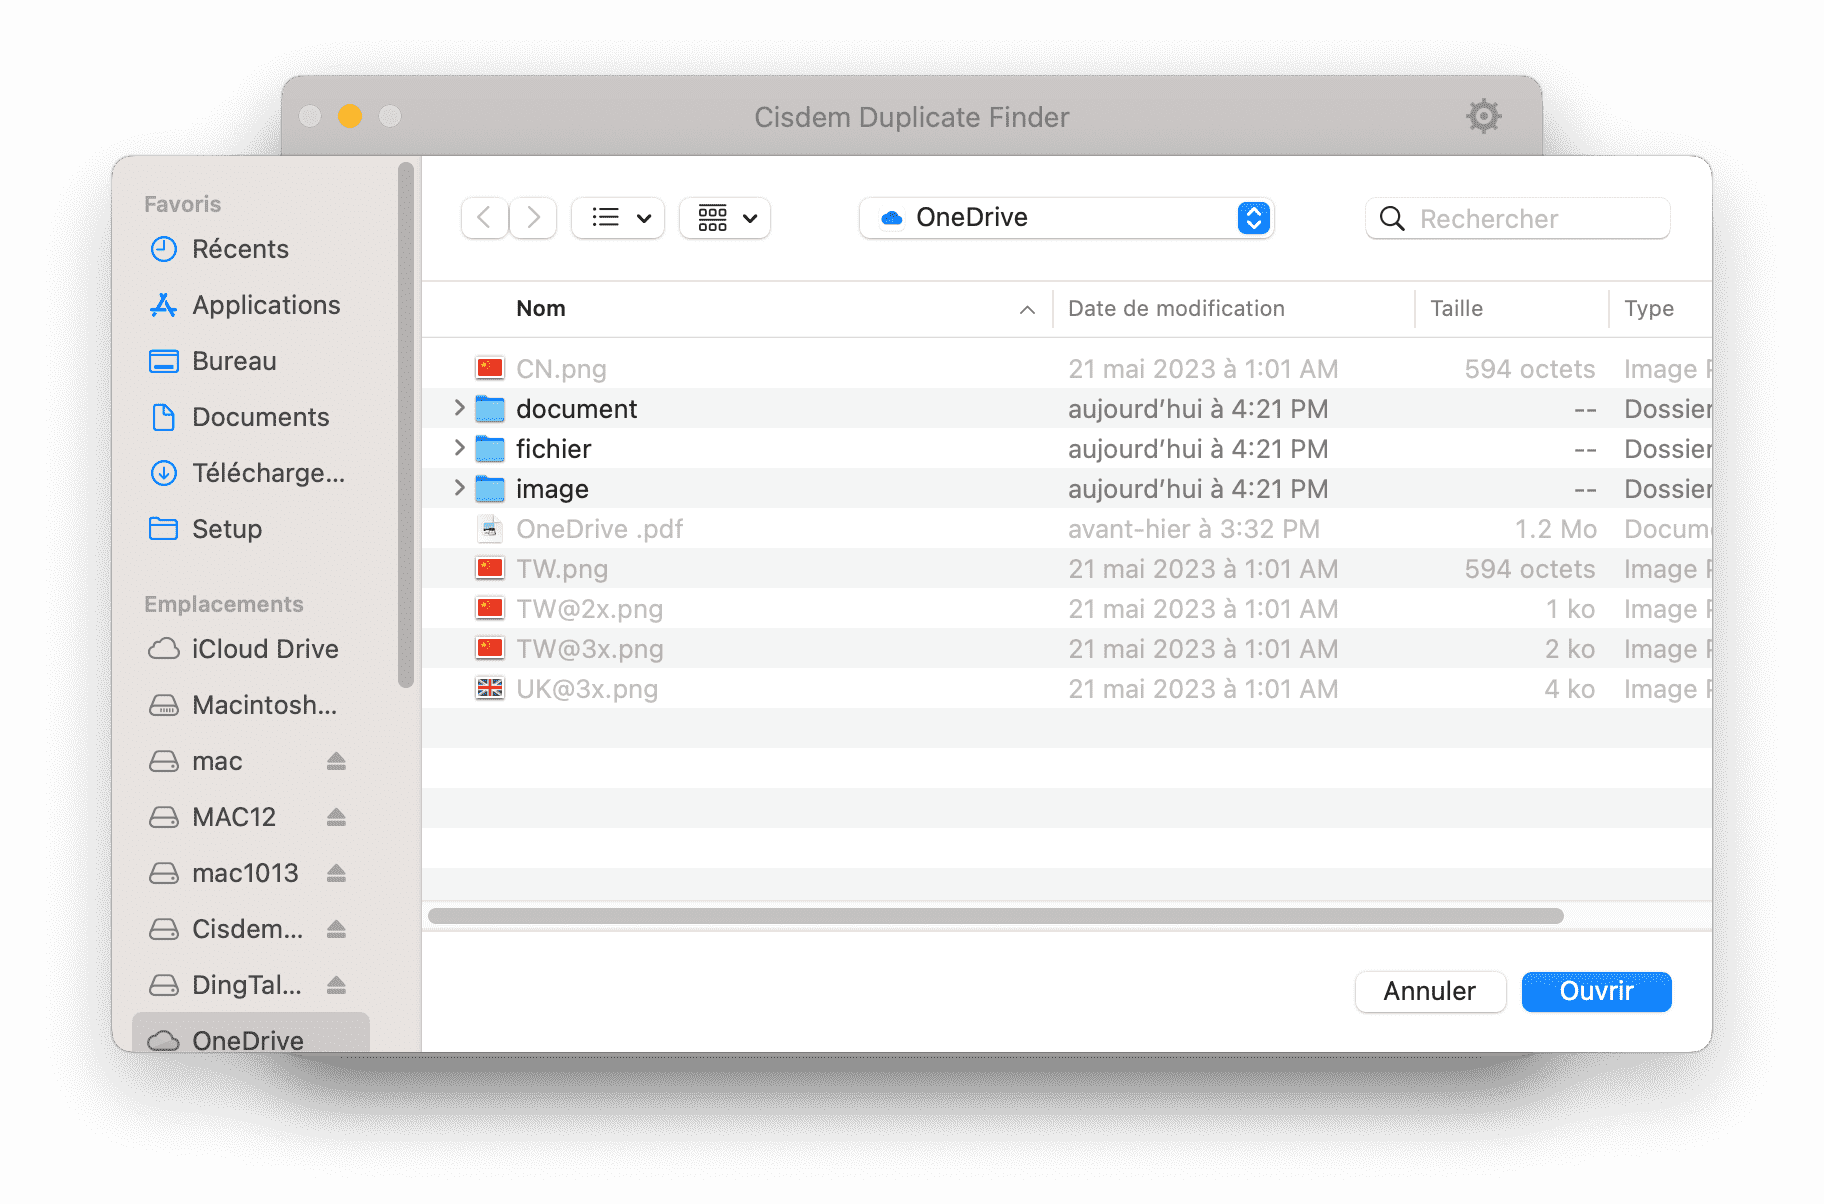The width and height of the screenshot is (1824, 1204).
Task: Click the Rechercher search field
Action: (x=1518, y=219)
